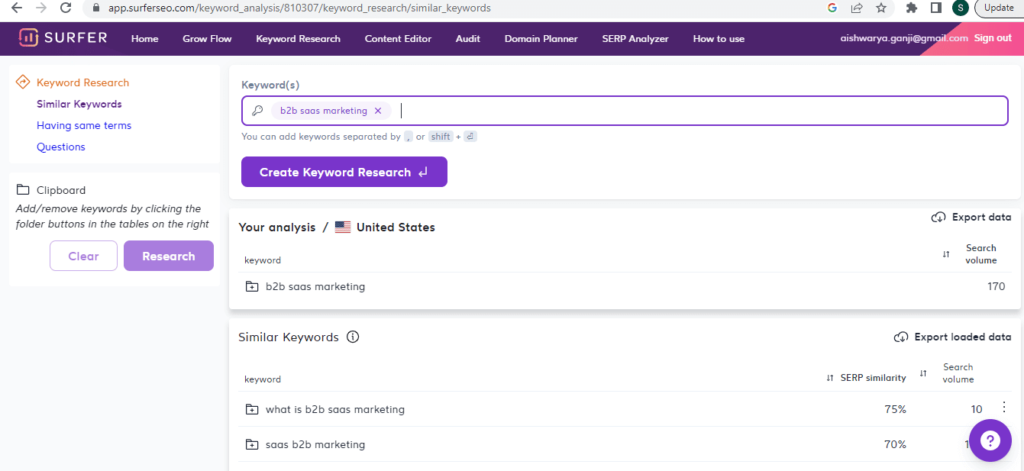Open the profile avatar S
Image resolution: width=1024 pixels, height=471 pixels.
coord(959,8)
